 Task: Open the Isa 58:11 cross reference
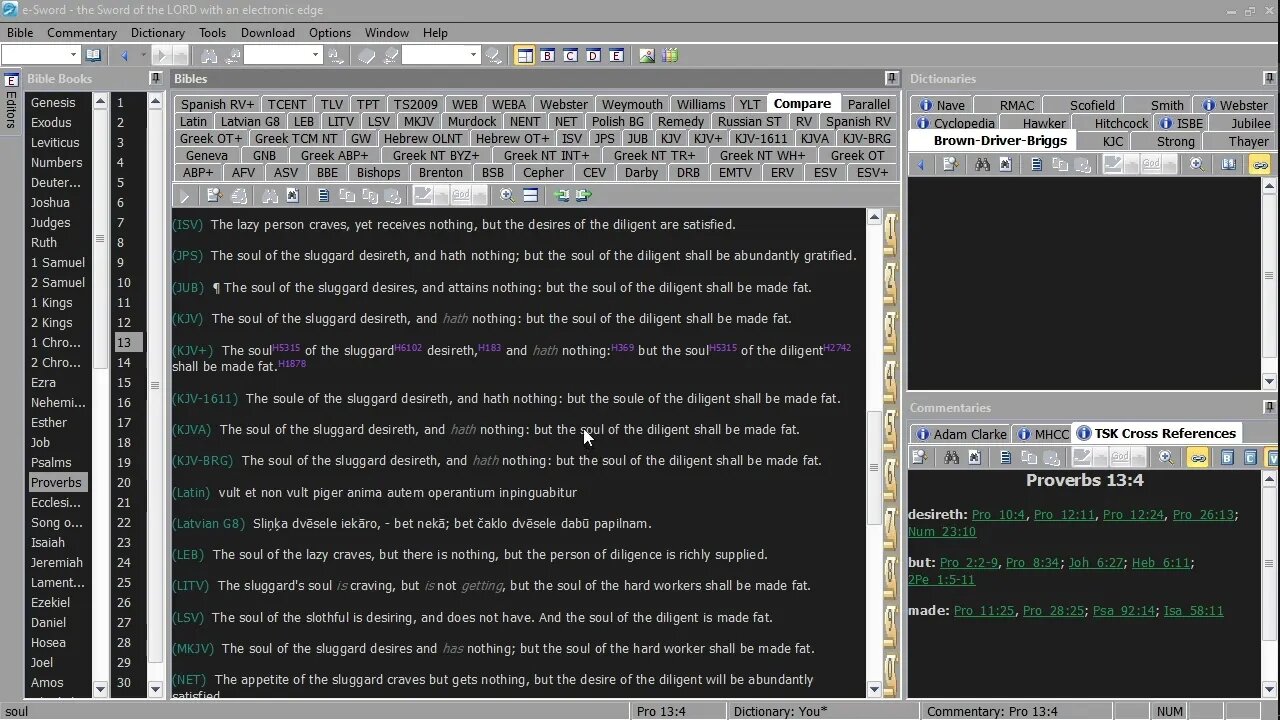(x=1194, y=611)
